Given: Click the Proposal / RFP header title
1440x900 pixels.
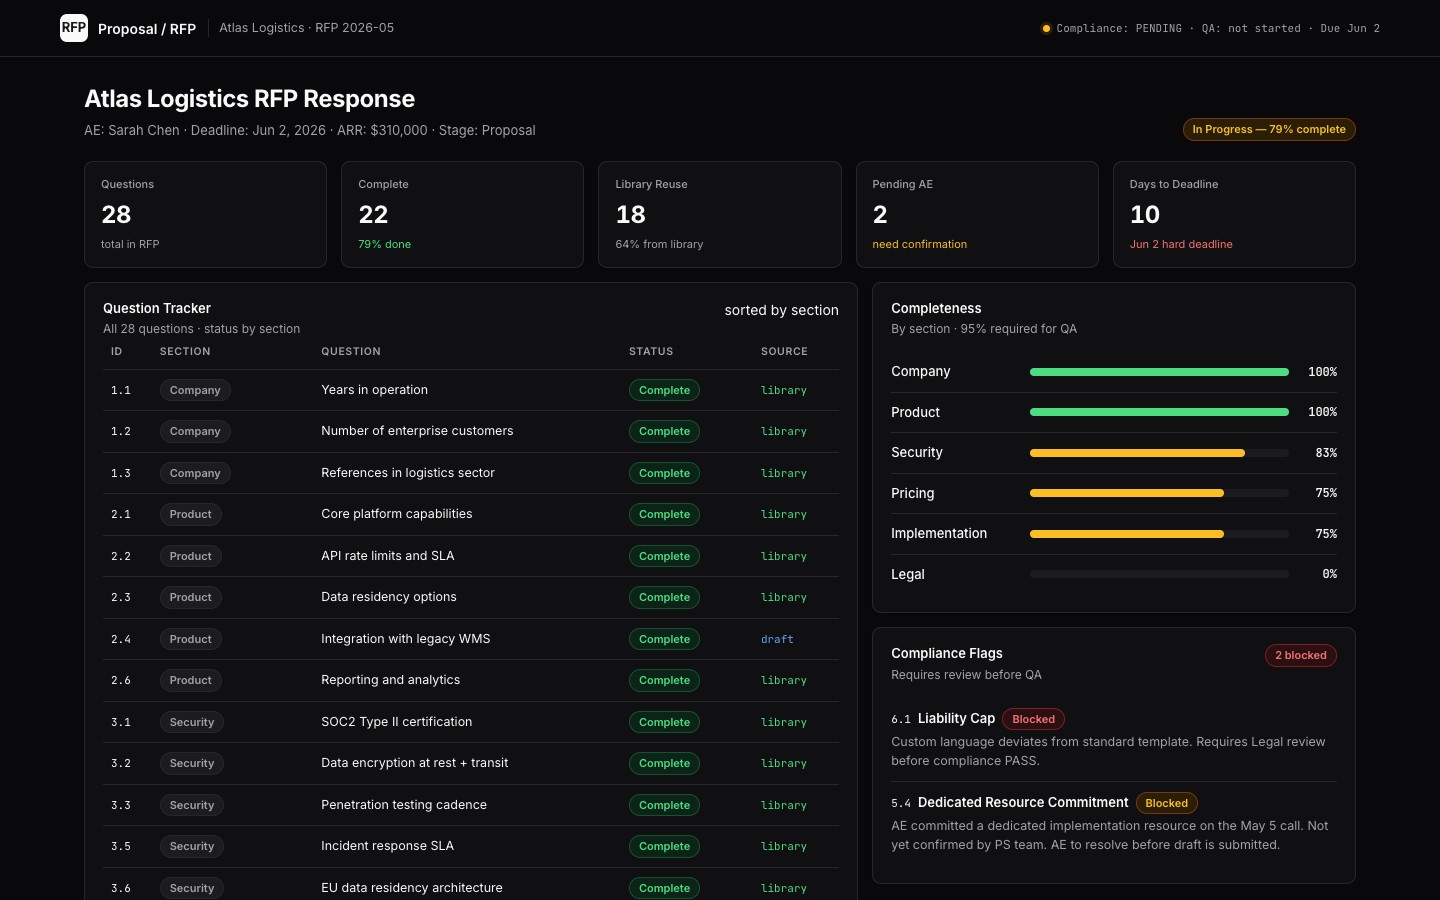Looking at the screenshot, I should (x=147, y=29).
